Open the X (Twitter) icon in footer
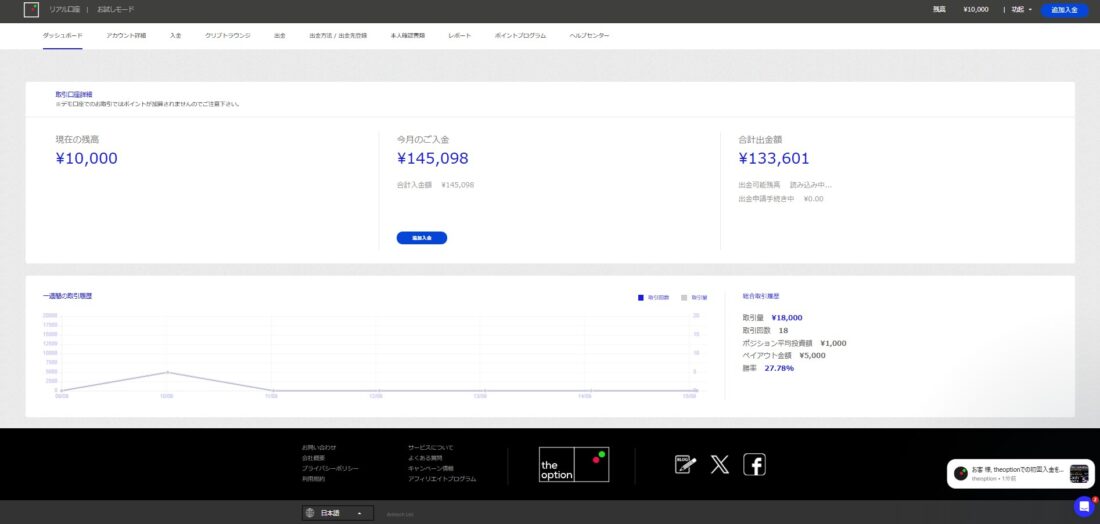The image size is (1100, 524). pos(720,464)
